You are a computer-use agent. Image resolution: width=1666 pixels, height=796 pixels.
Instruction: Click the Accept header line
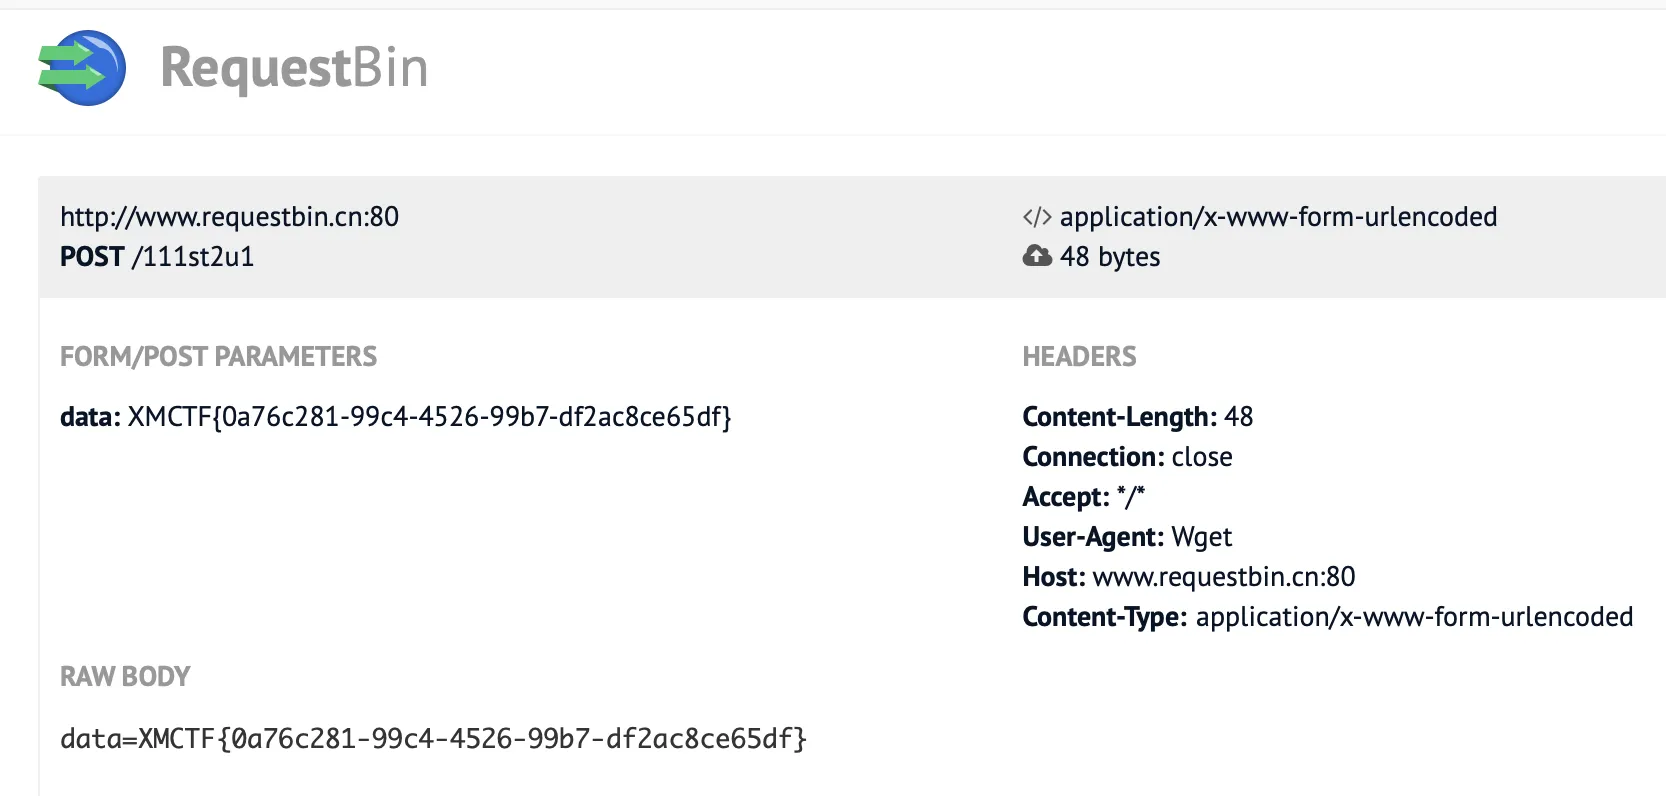(x=1083, y=497)
